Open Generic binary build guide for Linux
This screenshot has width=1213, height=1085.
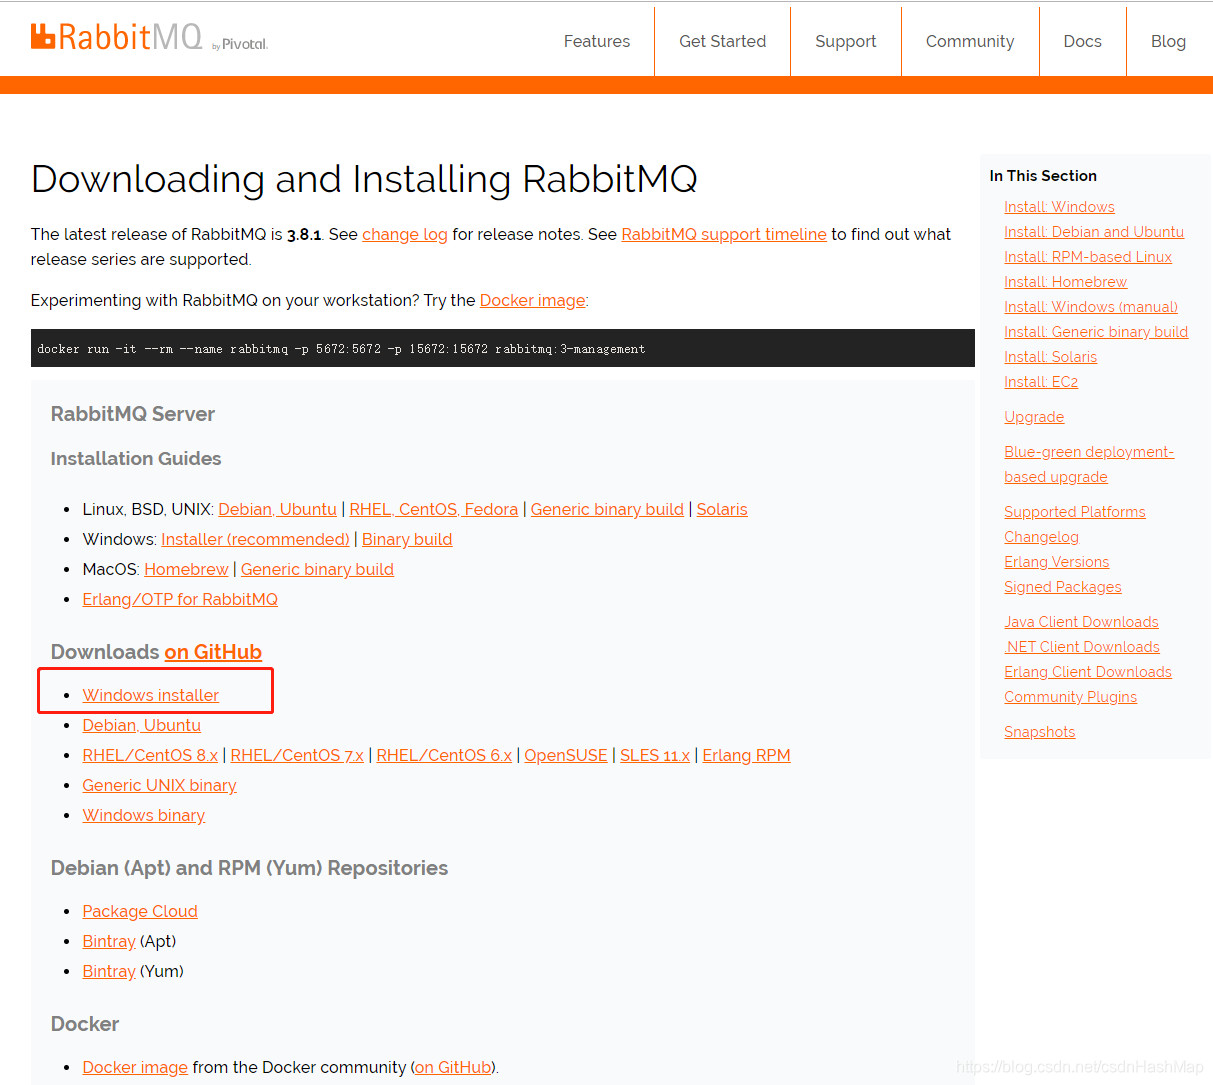[607, 509]
